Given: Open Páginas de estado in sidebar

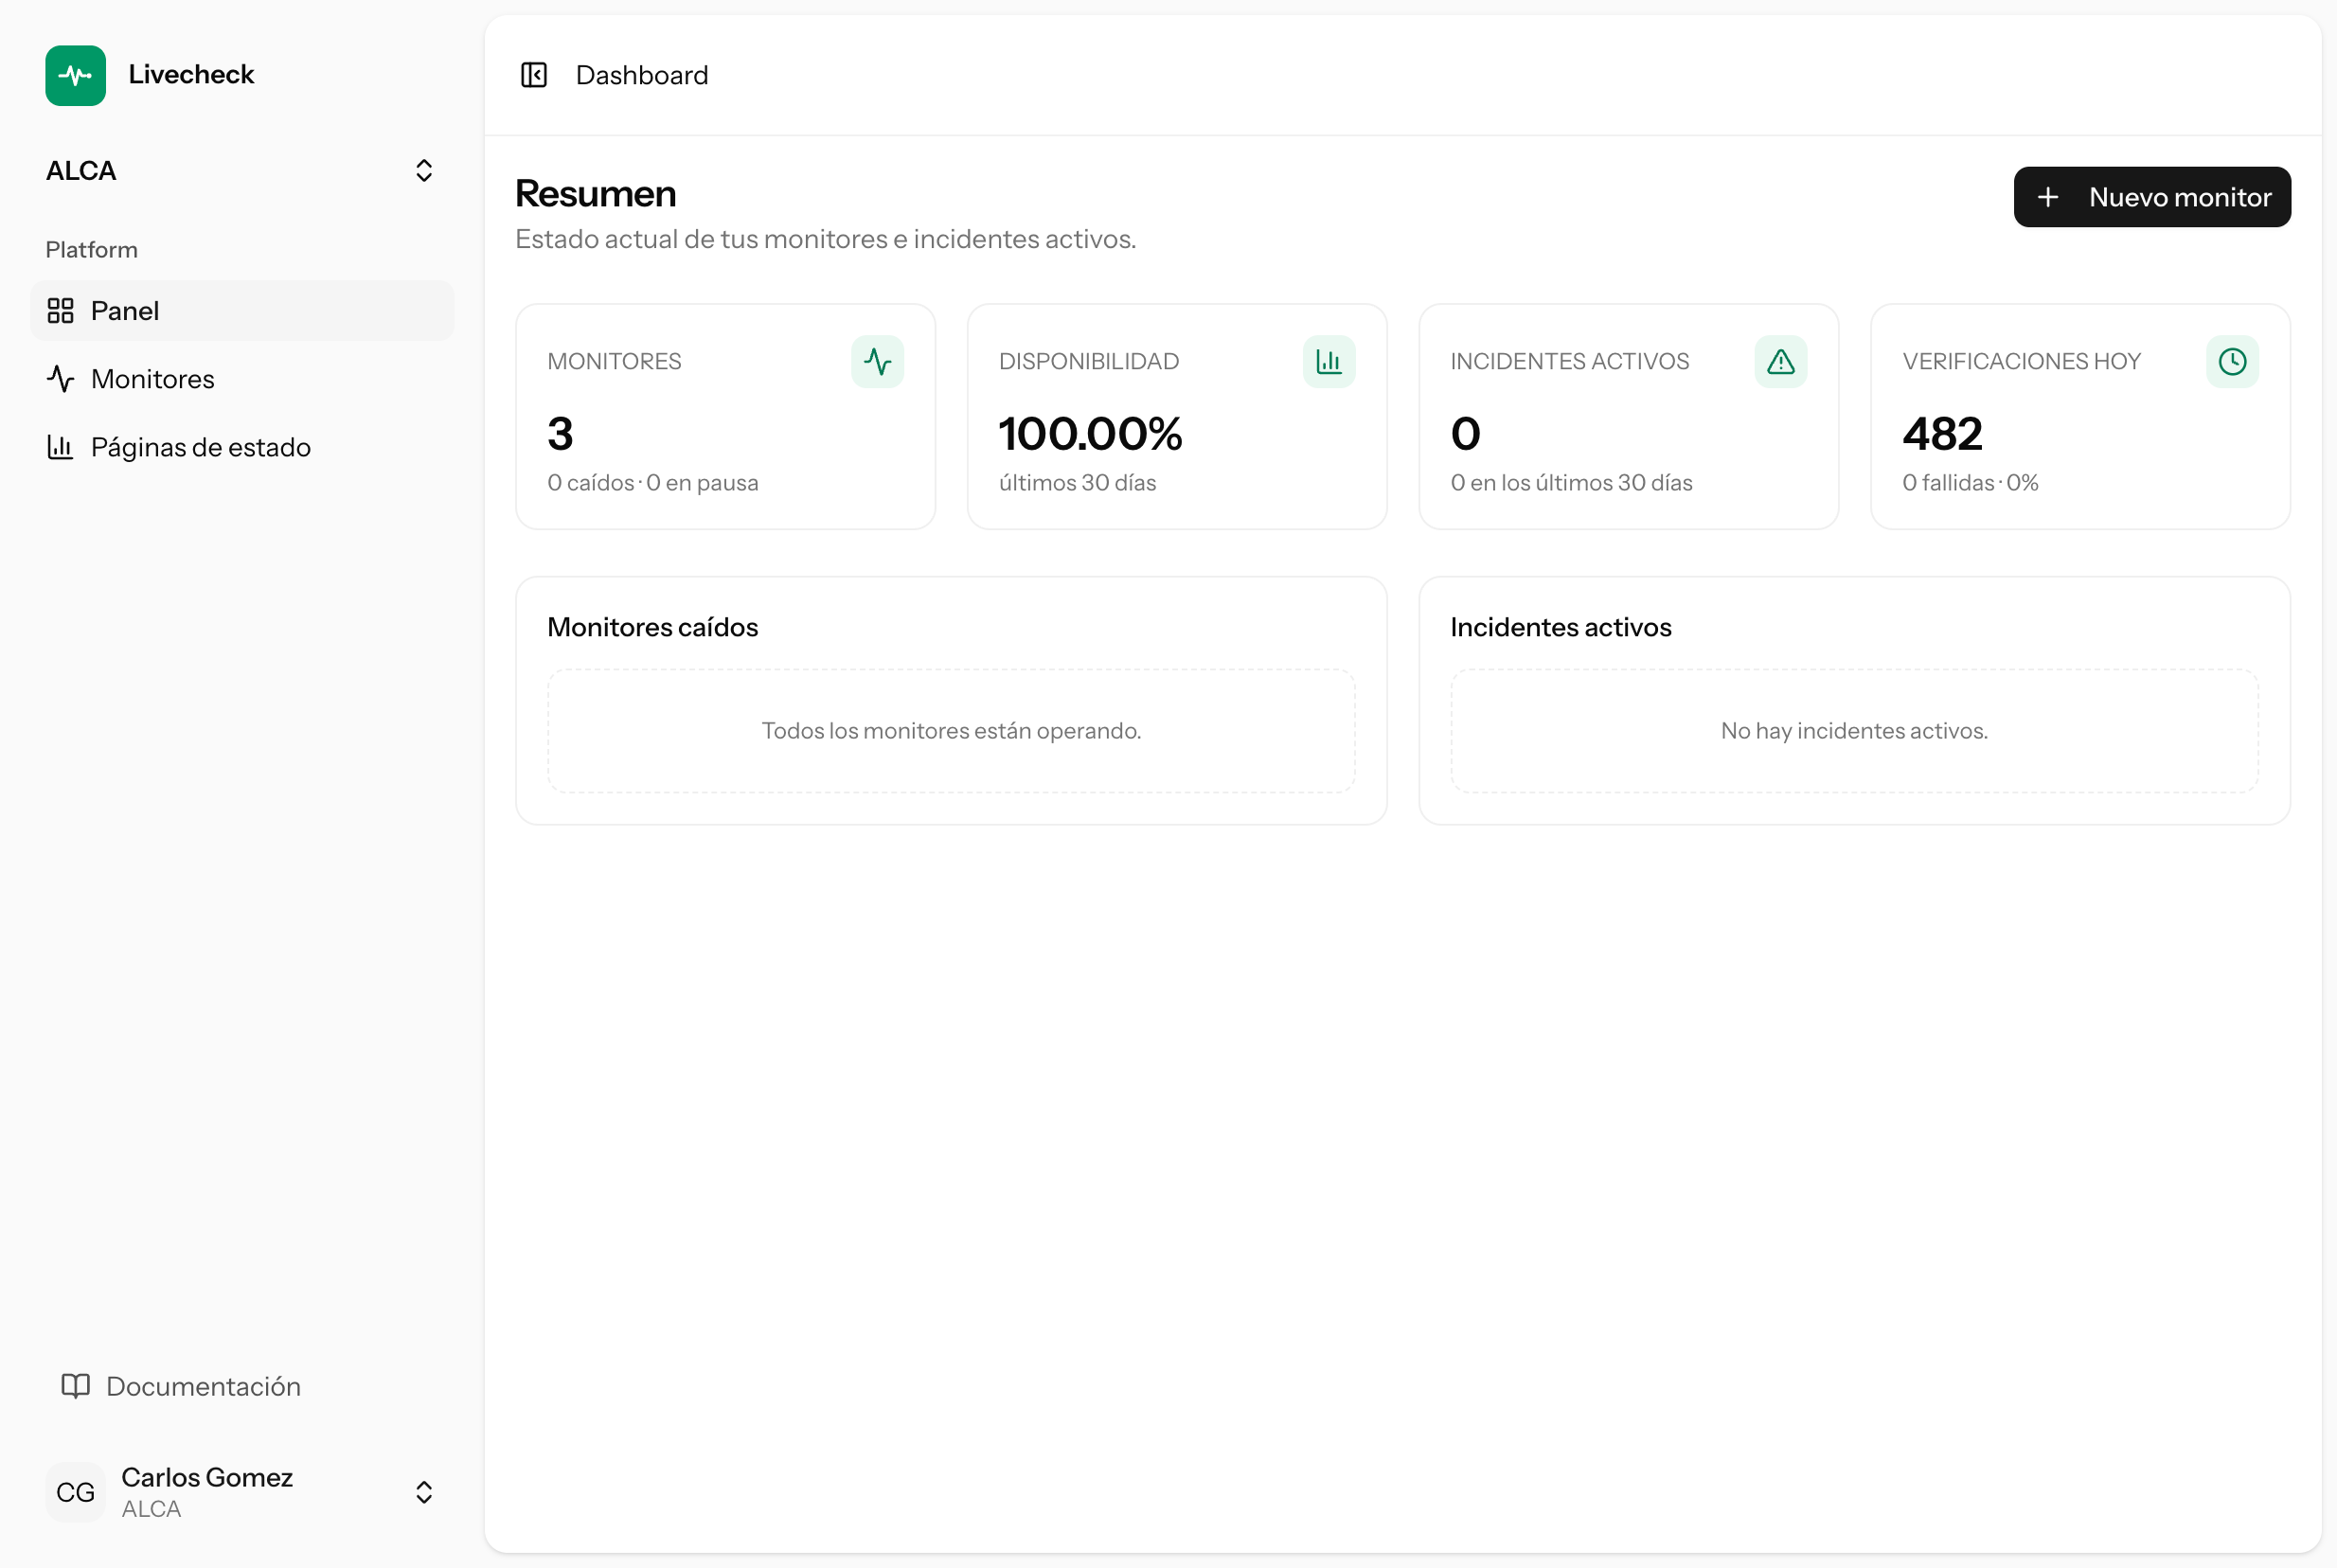Looking at the screenshot, I should (x=241, y=447).
